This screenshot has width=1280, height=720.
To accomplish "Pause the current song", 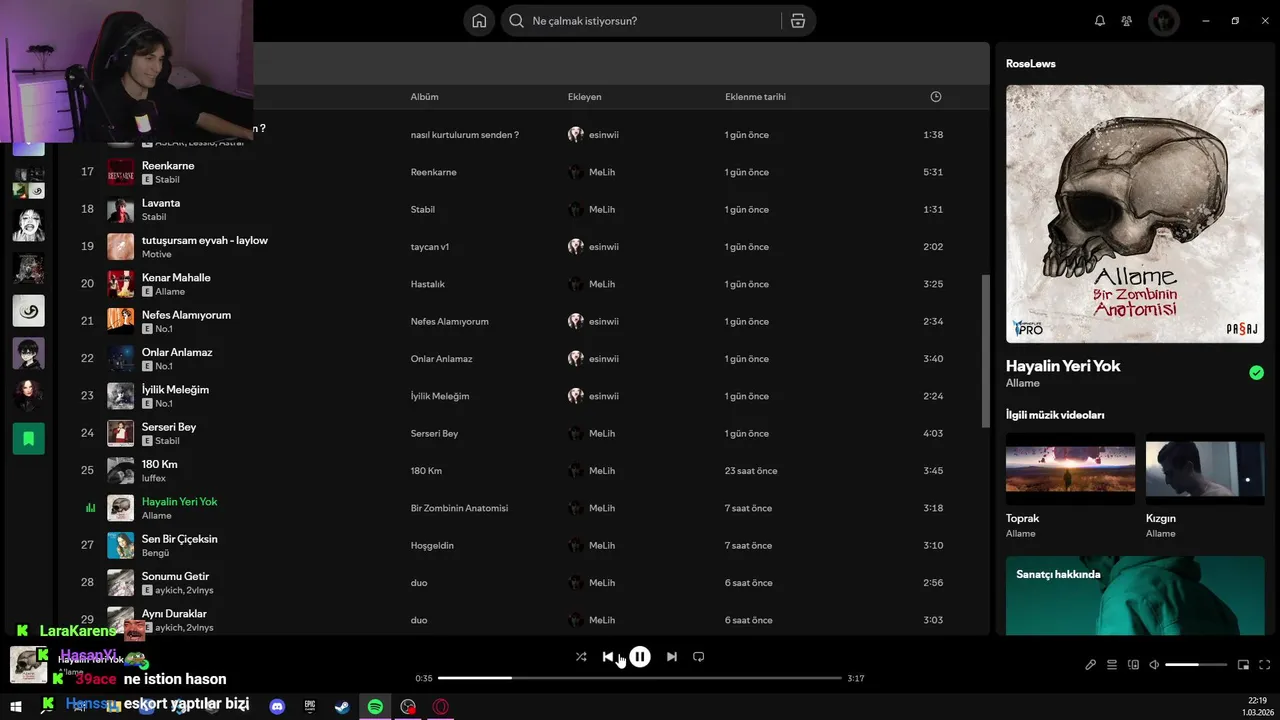I will 640,657.
